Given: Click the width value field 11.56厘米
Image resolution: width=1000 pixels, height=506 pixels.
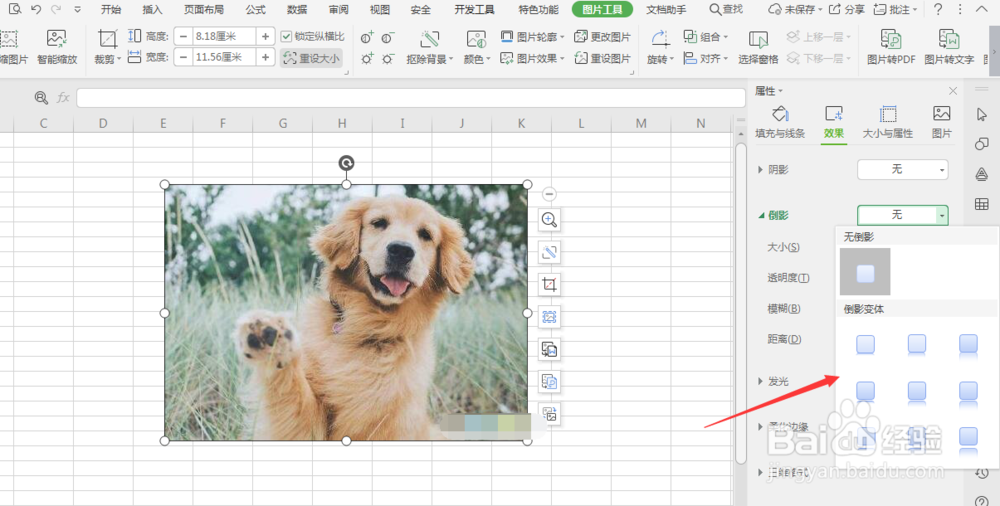Looking at the screenshot, I should (224, 57).
